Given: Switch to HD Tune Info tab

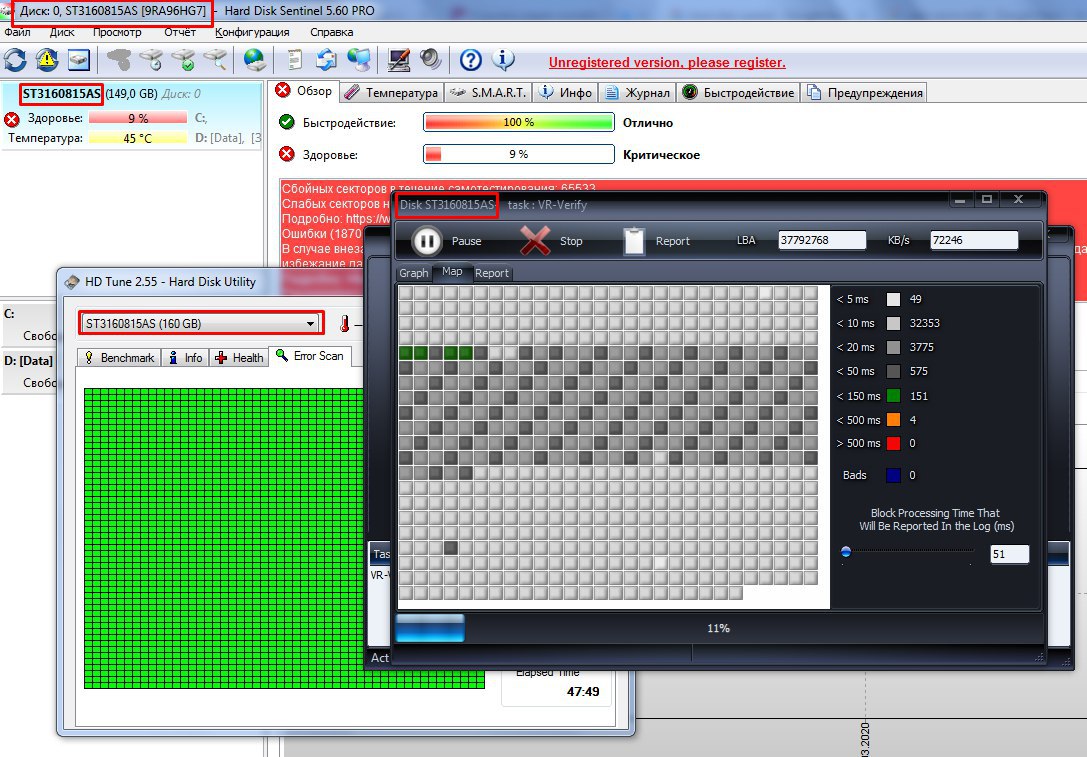Looking at the screenshot, I should [186, 358].
